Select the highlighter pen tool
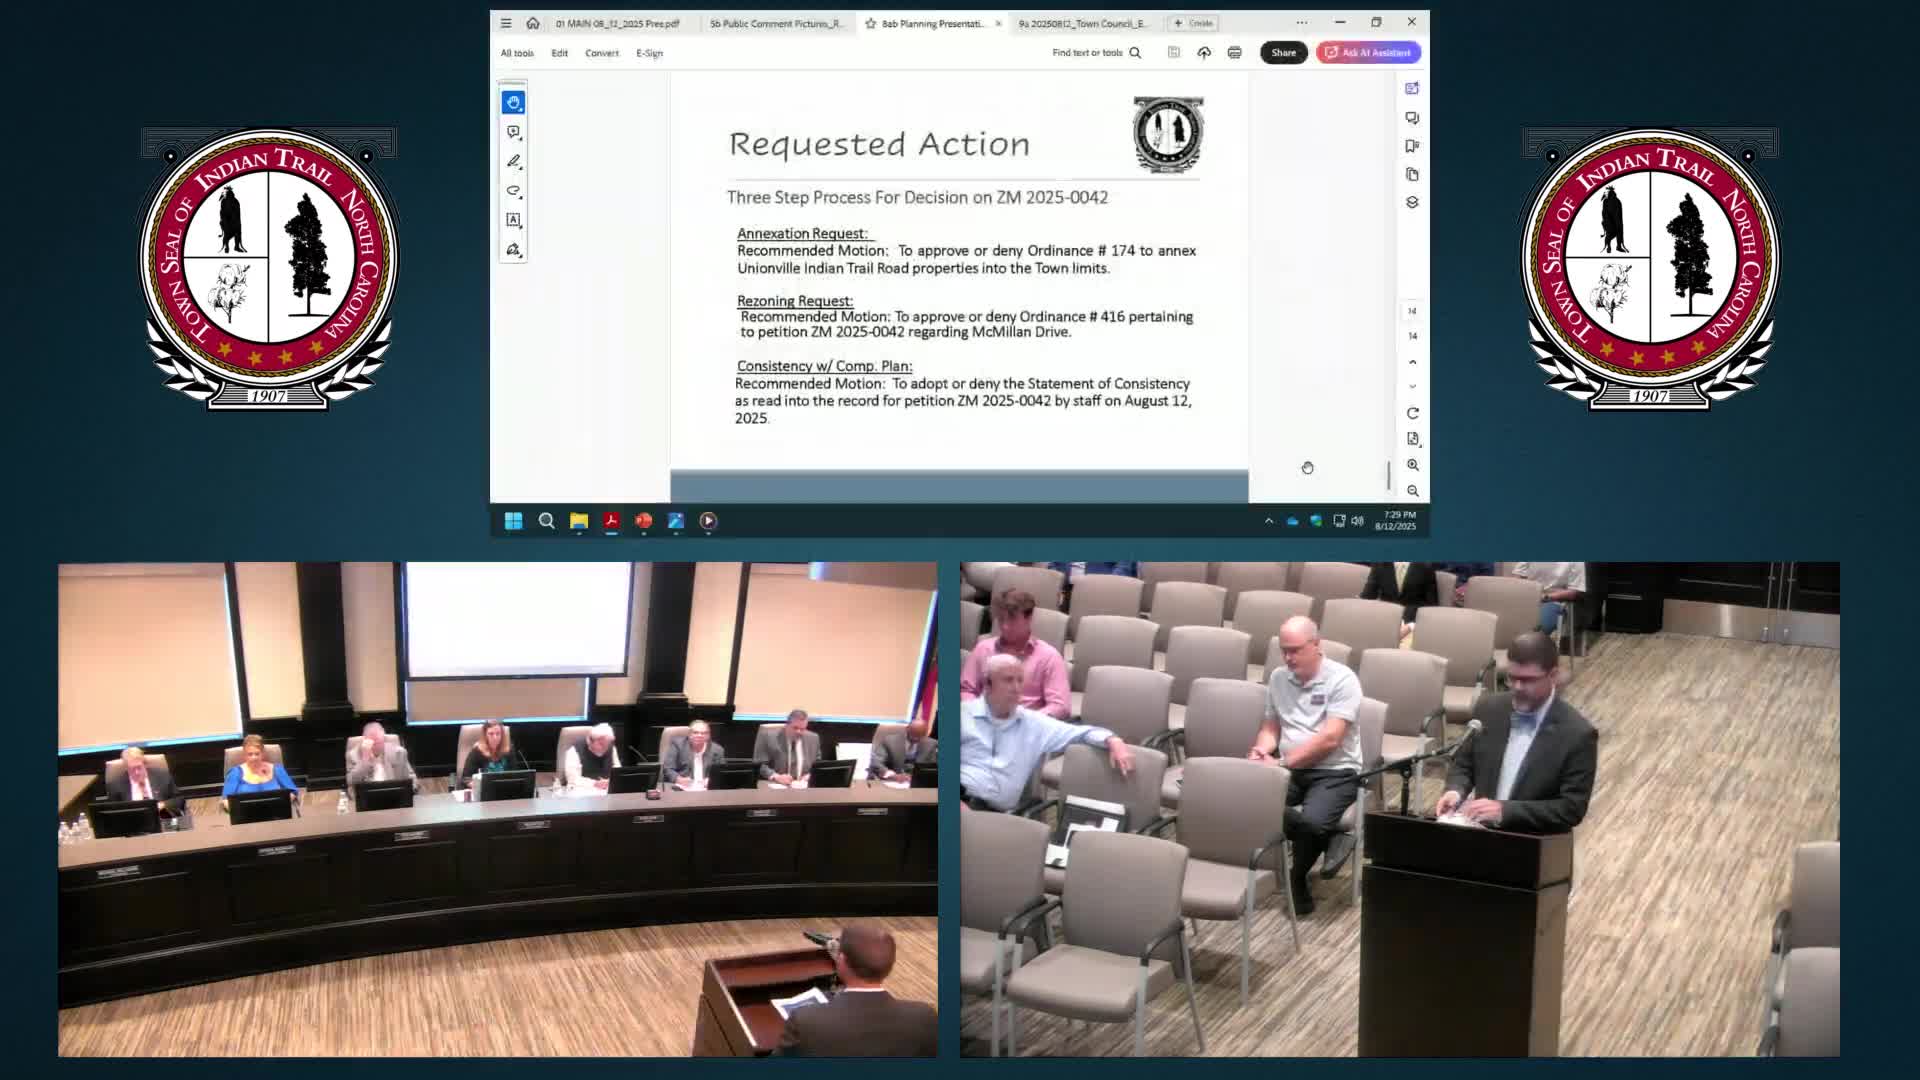1920x1080 pixels. pos(513,161)
